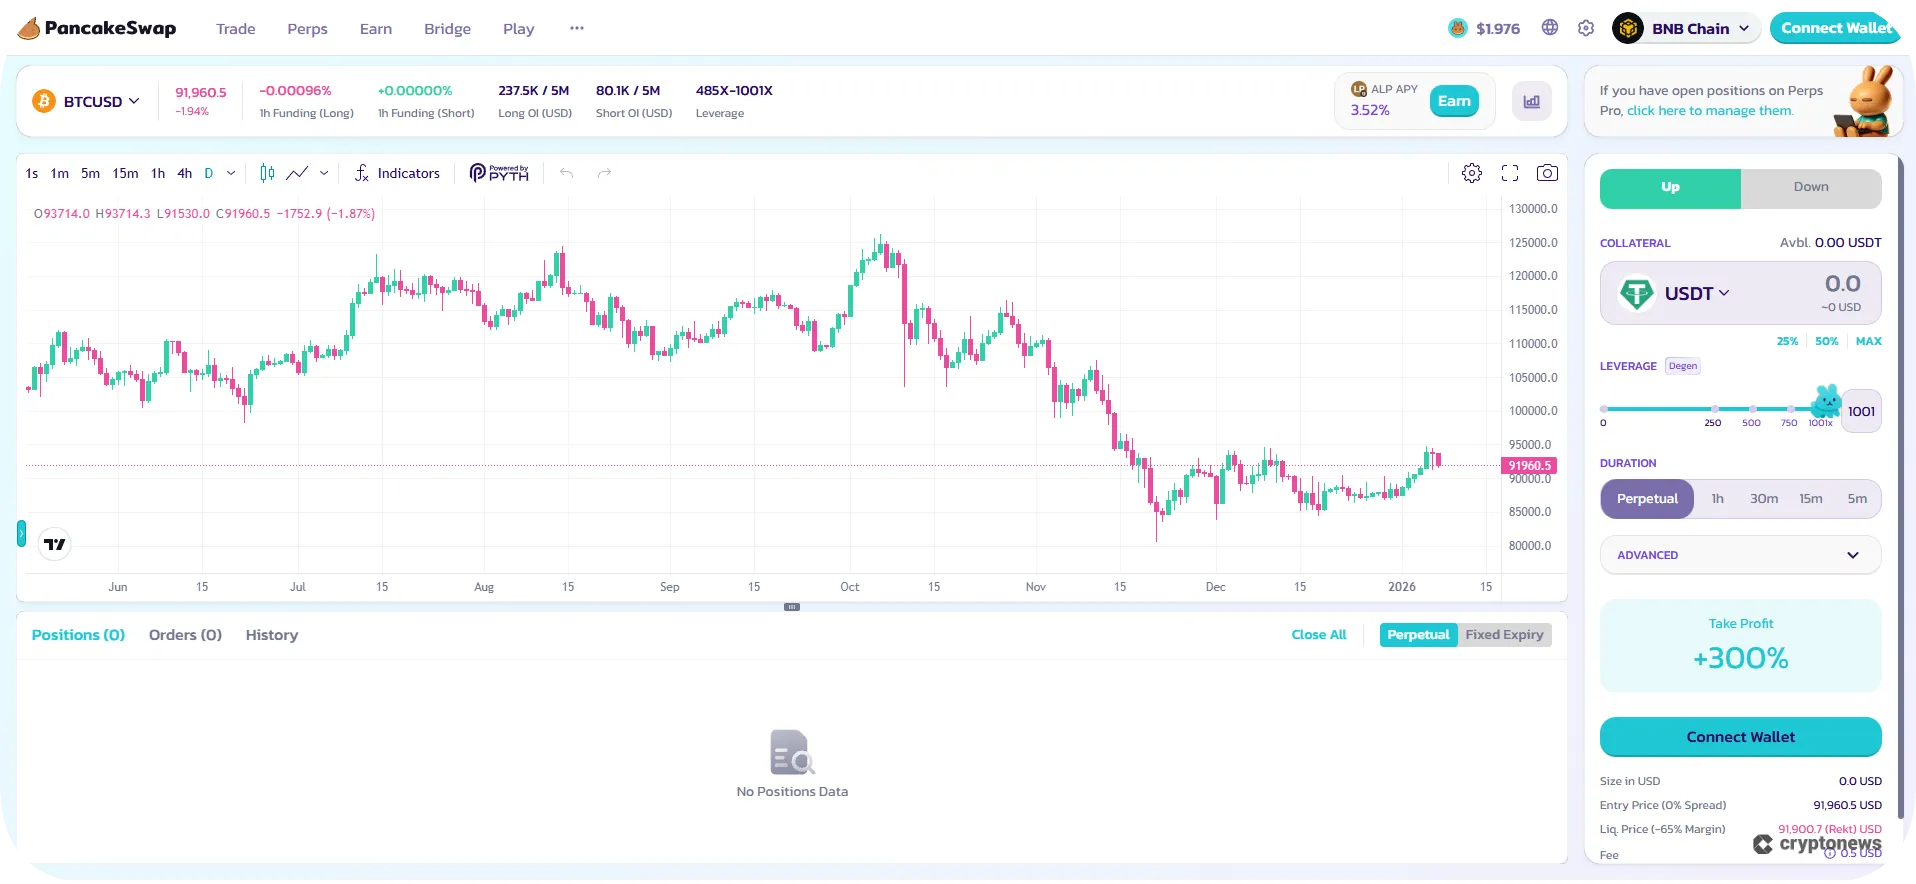The width and height of the screenshot is (1916, 884).
Task: Open the Play menu
Action: pyautogui.click(x=518, y=29)
